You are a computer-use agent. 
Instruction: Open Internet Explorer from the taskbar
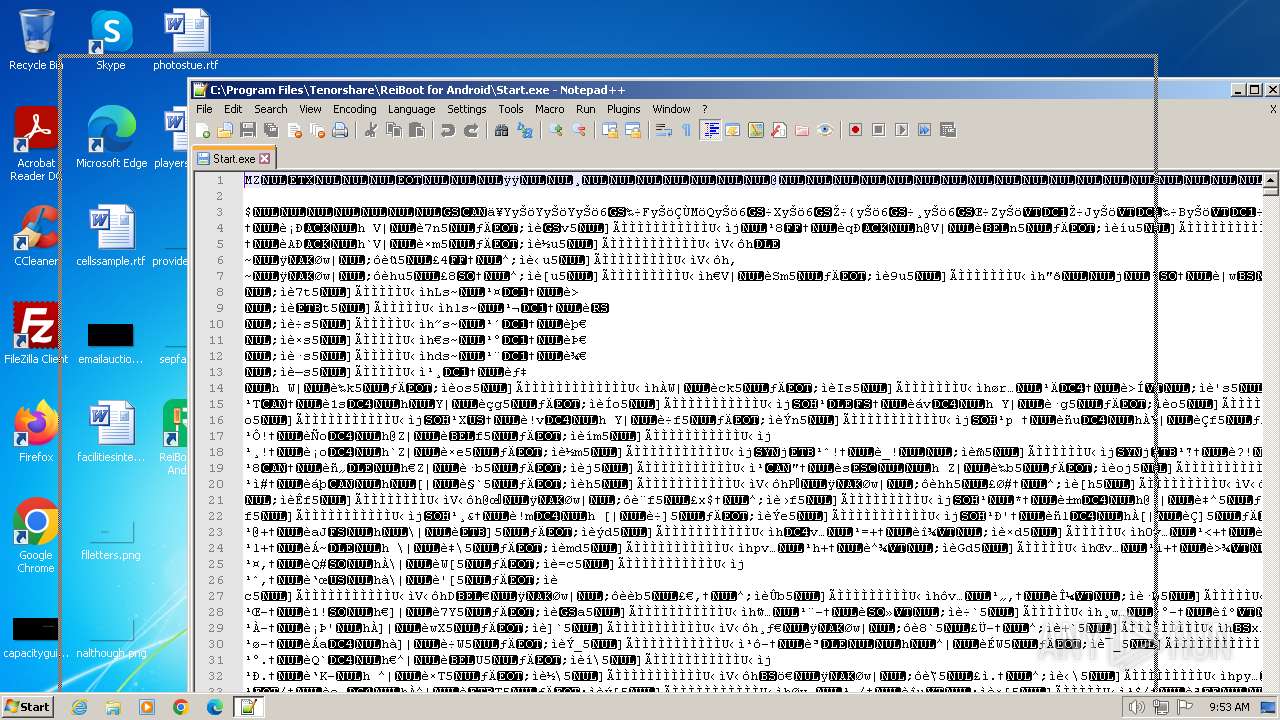79,707
